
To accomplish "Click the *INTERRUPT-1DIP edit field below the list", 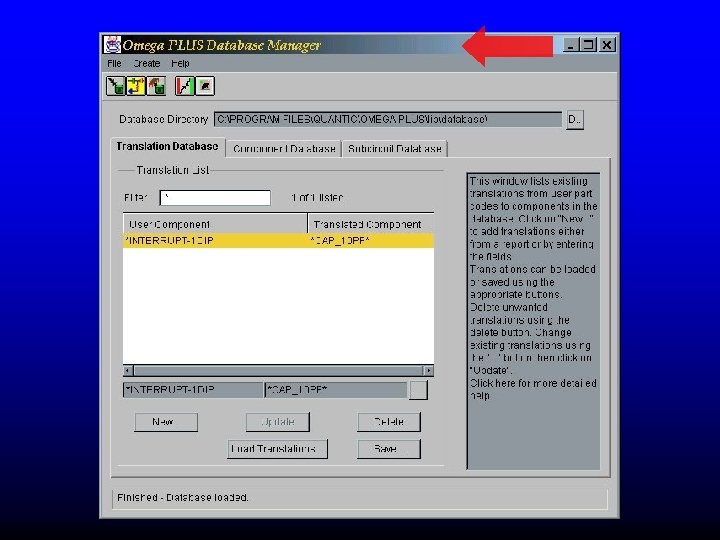I will pos(193,390).
